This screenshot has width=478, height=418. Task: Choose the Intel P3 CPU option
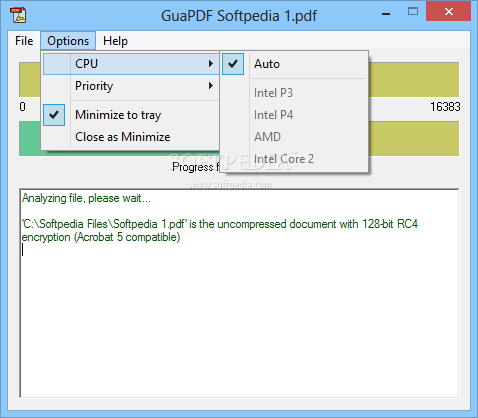pyautogui.click(x=294, y=93)
